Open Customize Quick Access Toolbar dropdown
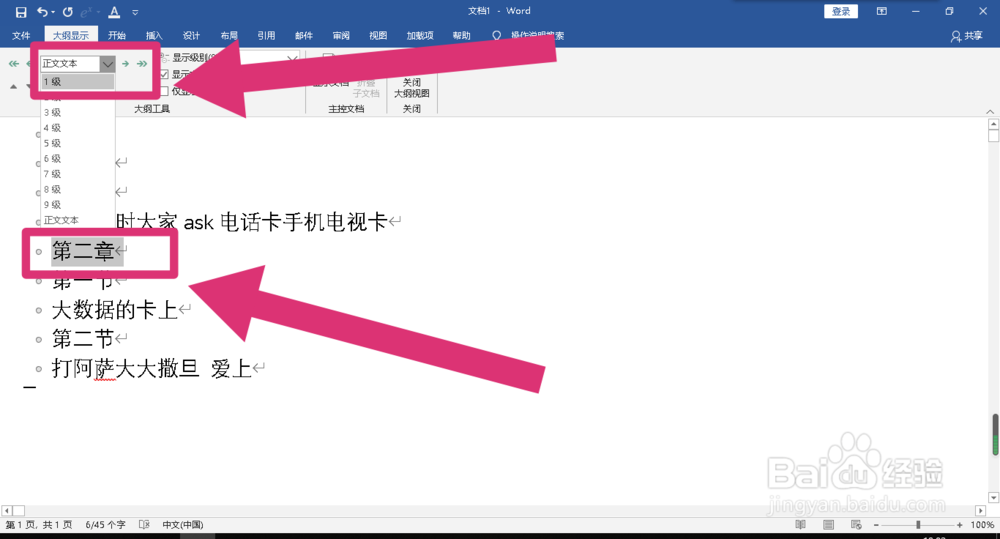The image size is (1000, 539). pos(135,12)
